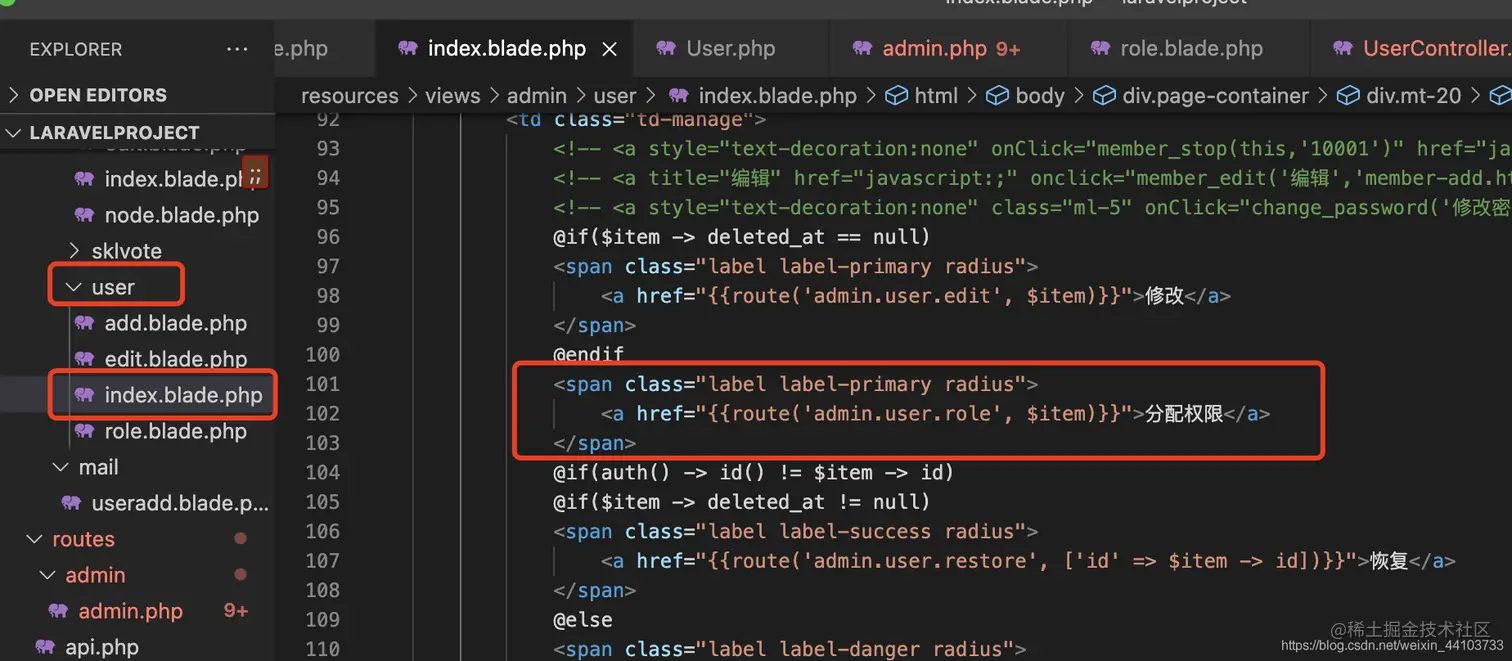Click the elephant icon on User.php tab
Screen dimensions: 1512x661
667,48
